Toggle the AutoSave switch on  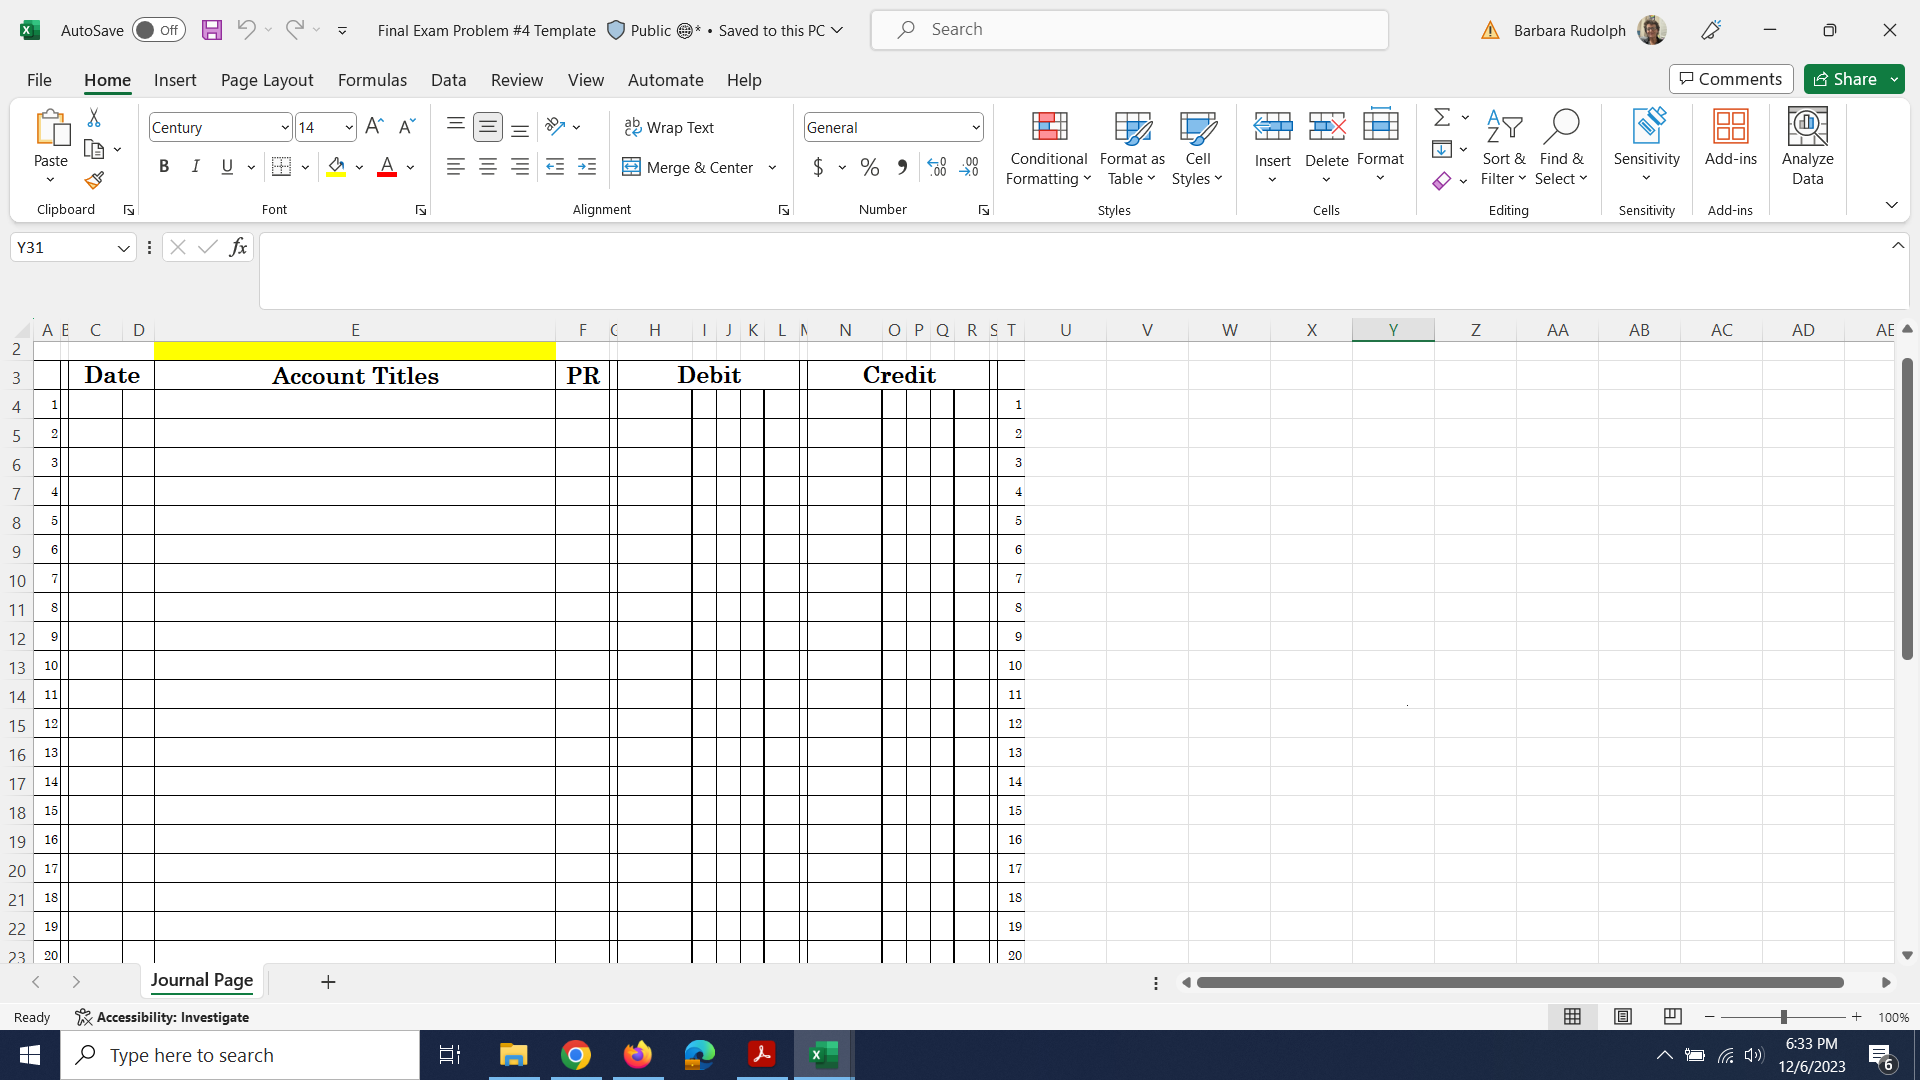pos(158,30)
